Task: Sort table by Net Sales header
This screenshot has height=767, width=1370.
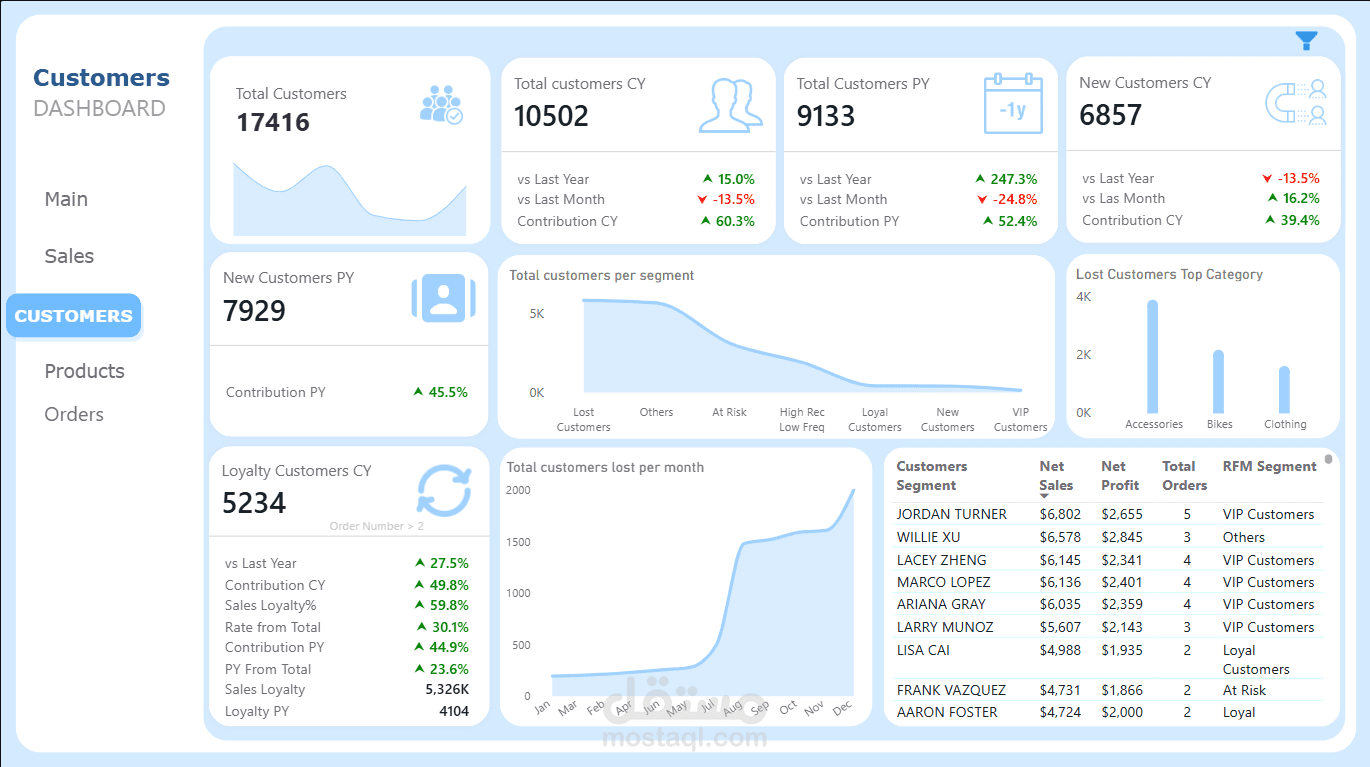Action: (x=1056, y=476)
